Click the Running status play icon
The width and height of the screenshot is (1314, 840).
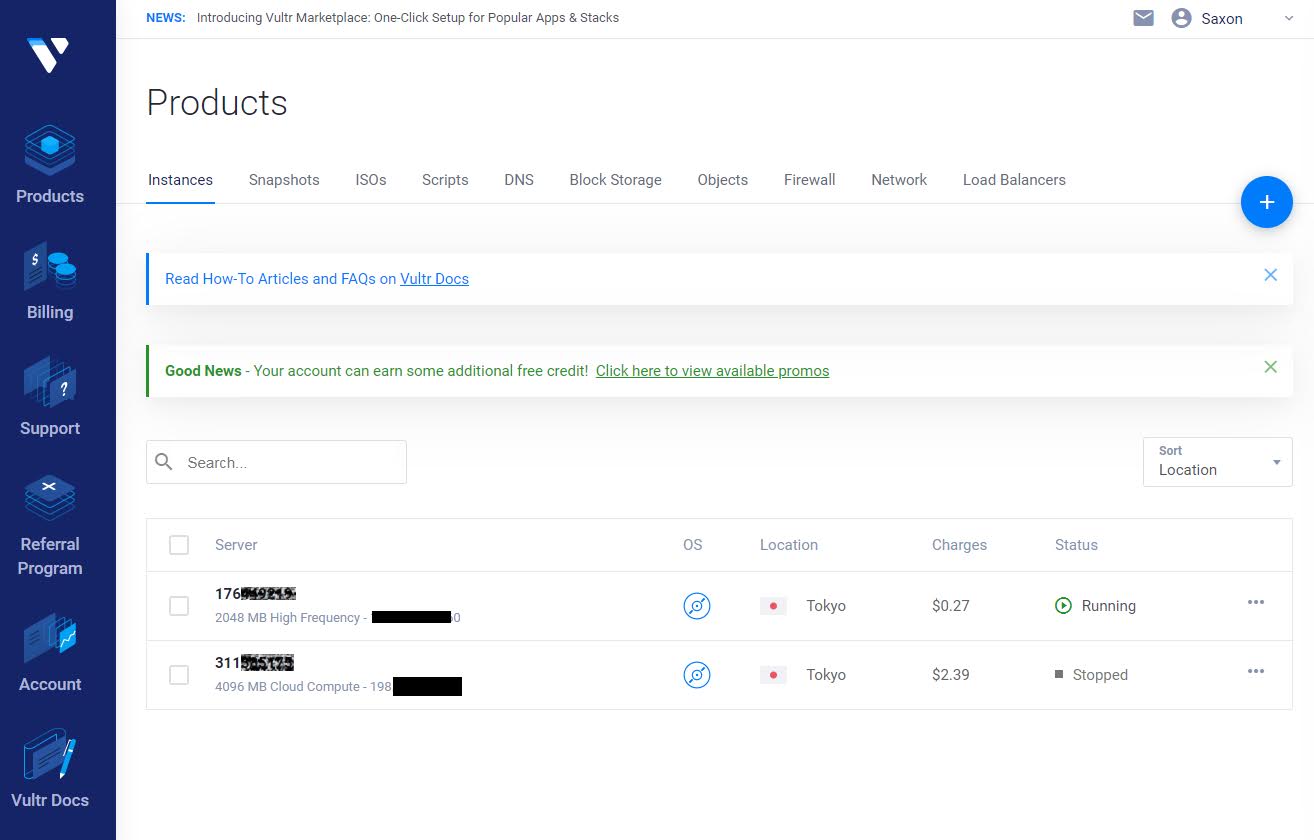tap(1063, 605)
